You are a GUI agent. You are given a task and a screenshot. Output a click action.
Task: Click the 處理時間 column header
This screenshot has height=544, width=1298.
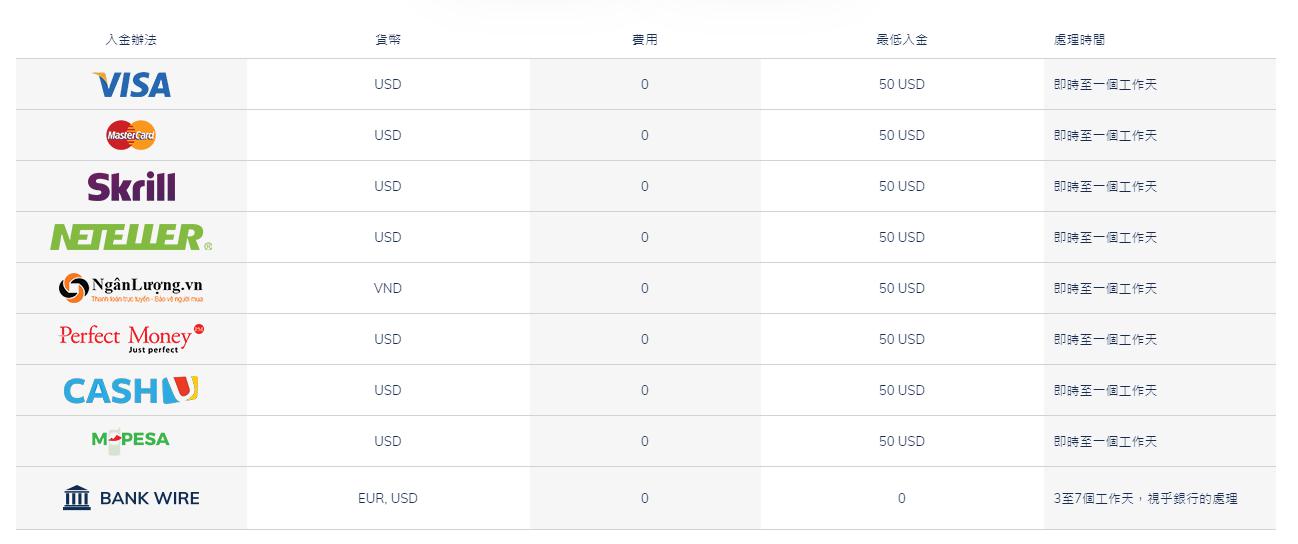click(x=1079, y=40)
